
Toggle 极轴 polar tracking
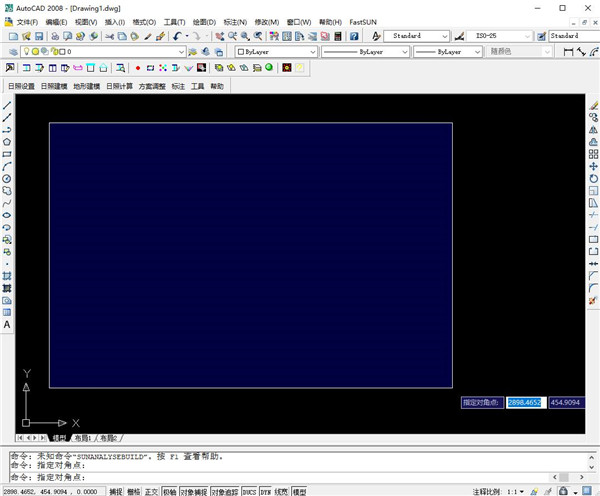pyautogui.click(x=170, y=491)
